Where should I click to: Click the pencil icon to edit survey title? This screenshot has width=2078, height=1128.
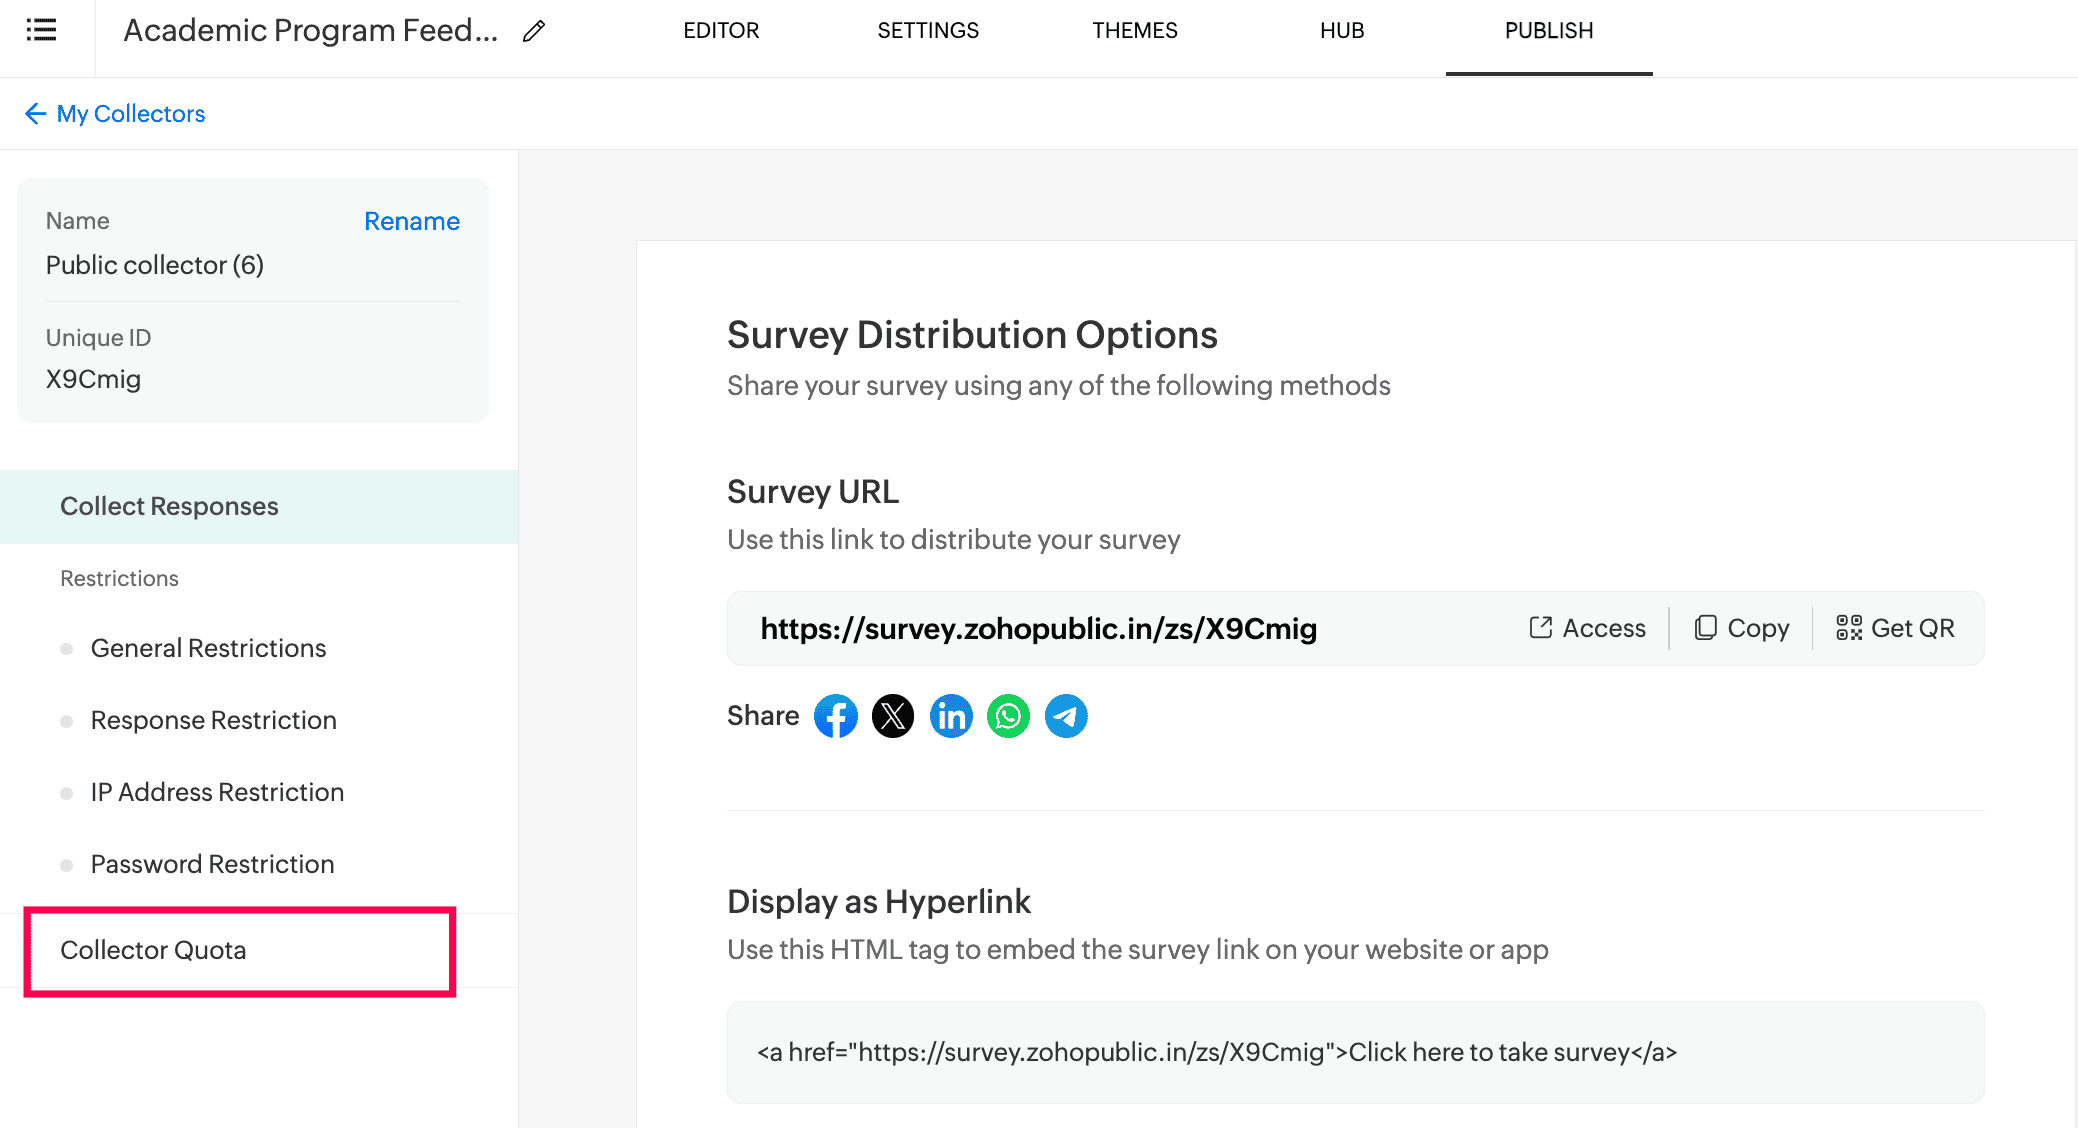click(534, 31)
